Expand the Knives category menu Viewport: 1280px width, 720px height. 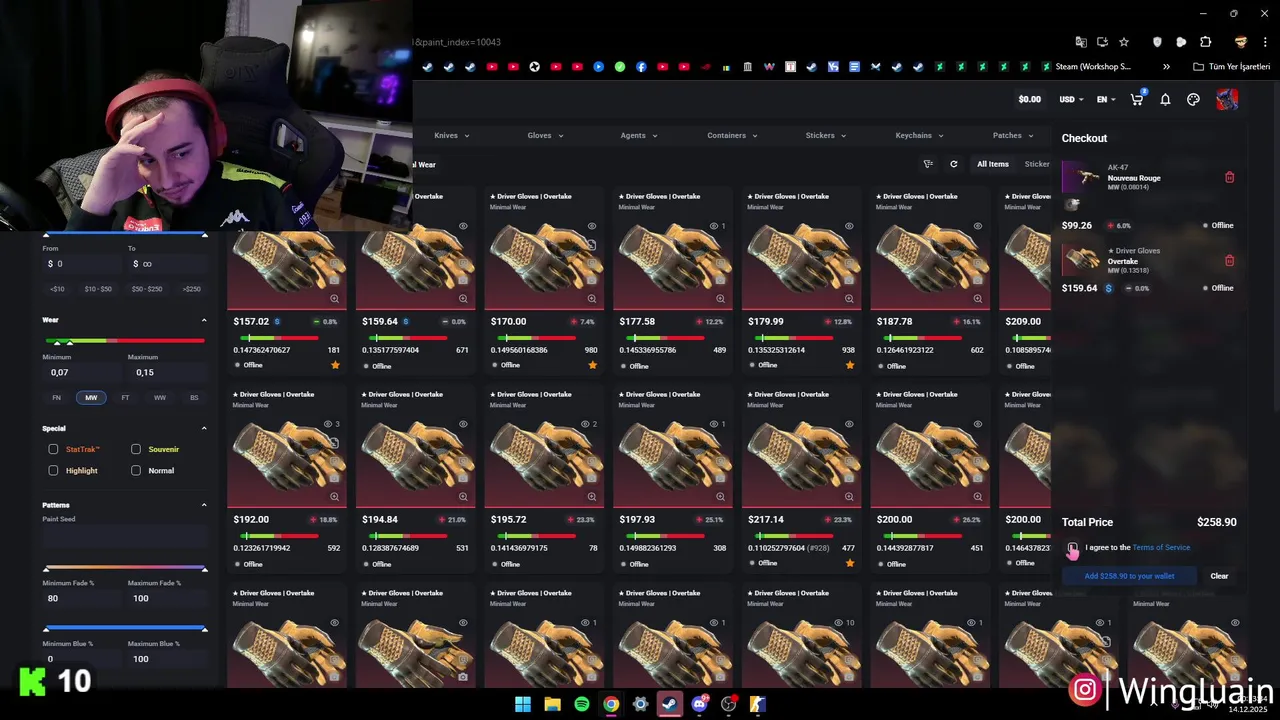452,135
